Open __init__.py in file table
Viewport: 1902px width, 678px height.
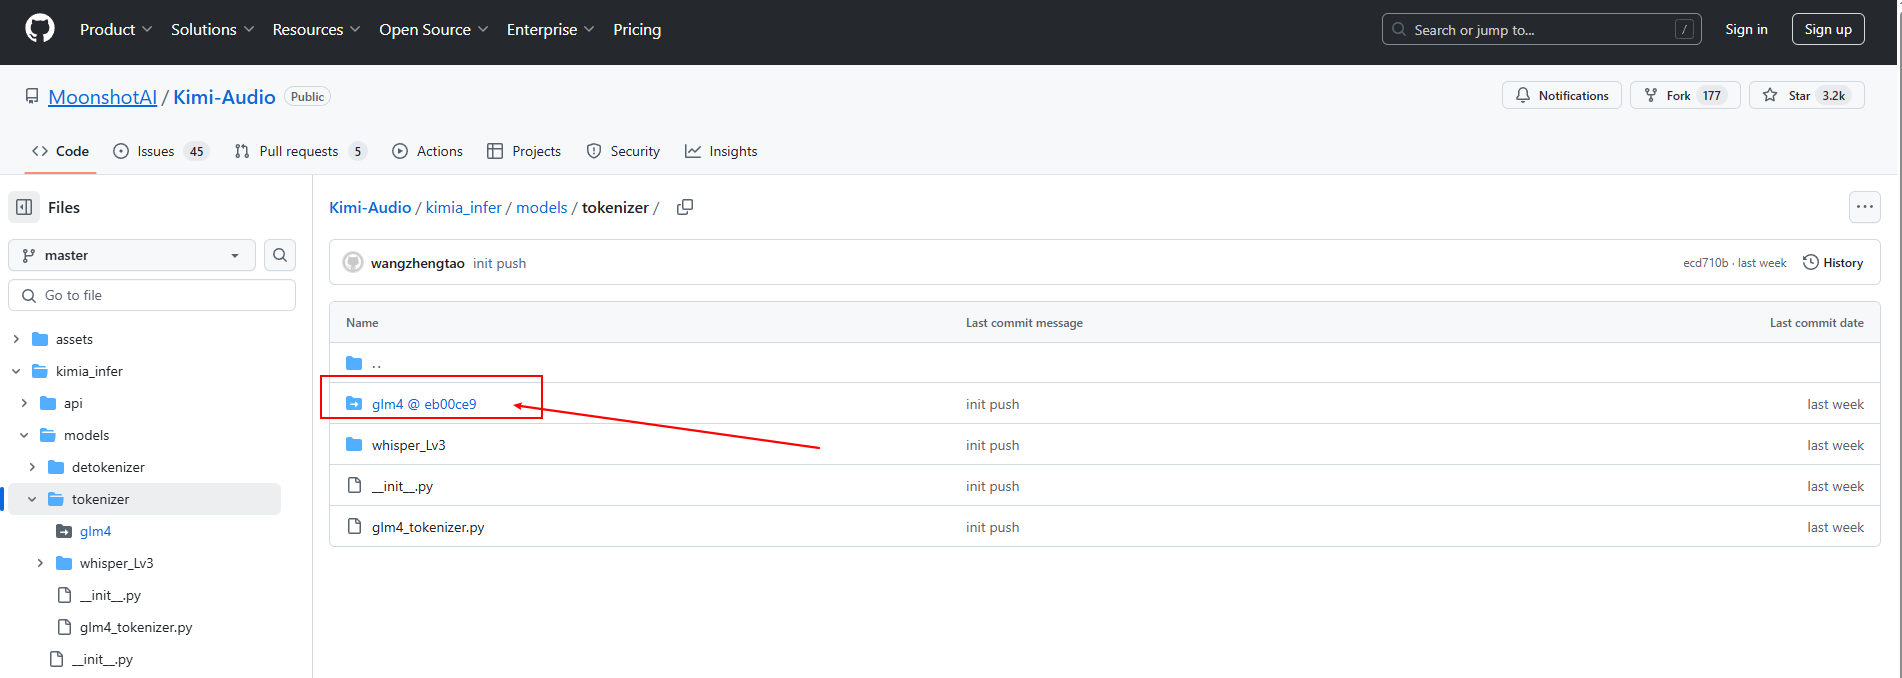402,486
